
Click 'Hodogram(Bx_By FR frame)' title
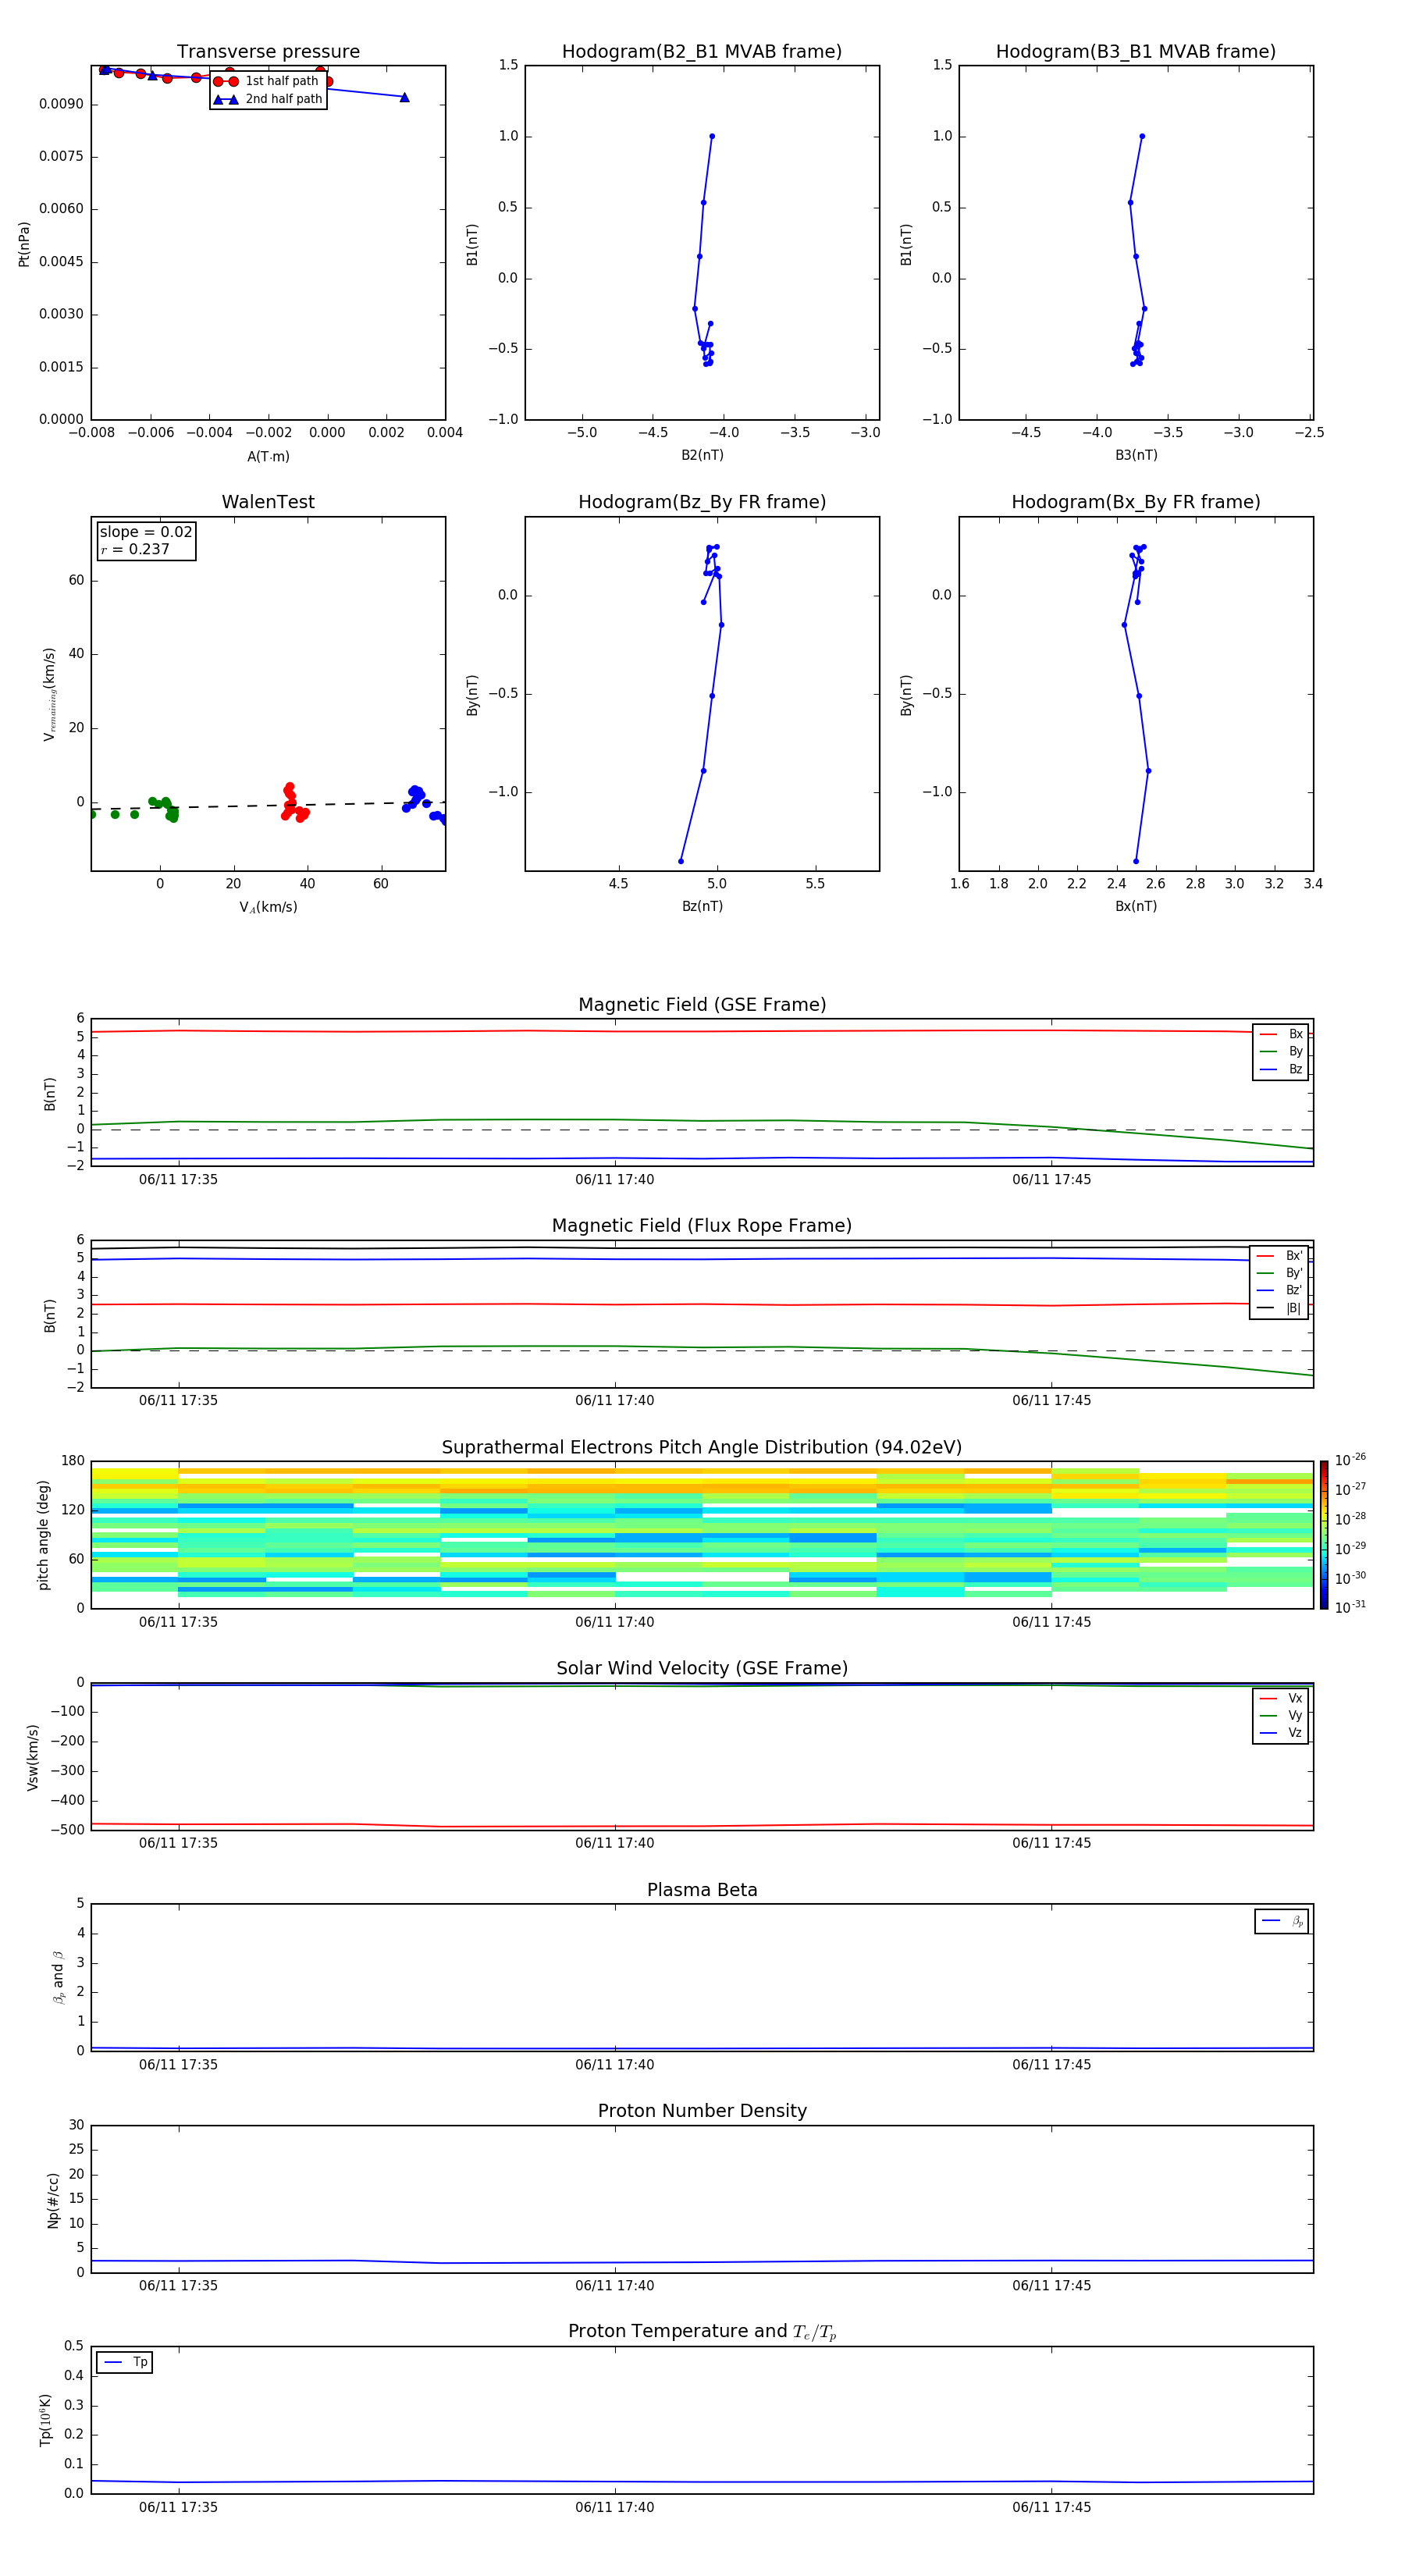point(1136,502)
